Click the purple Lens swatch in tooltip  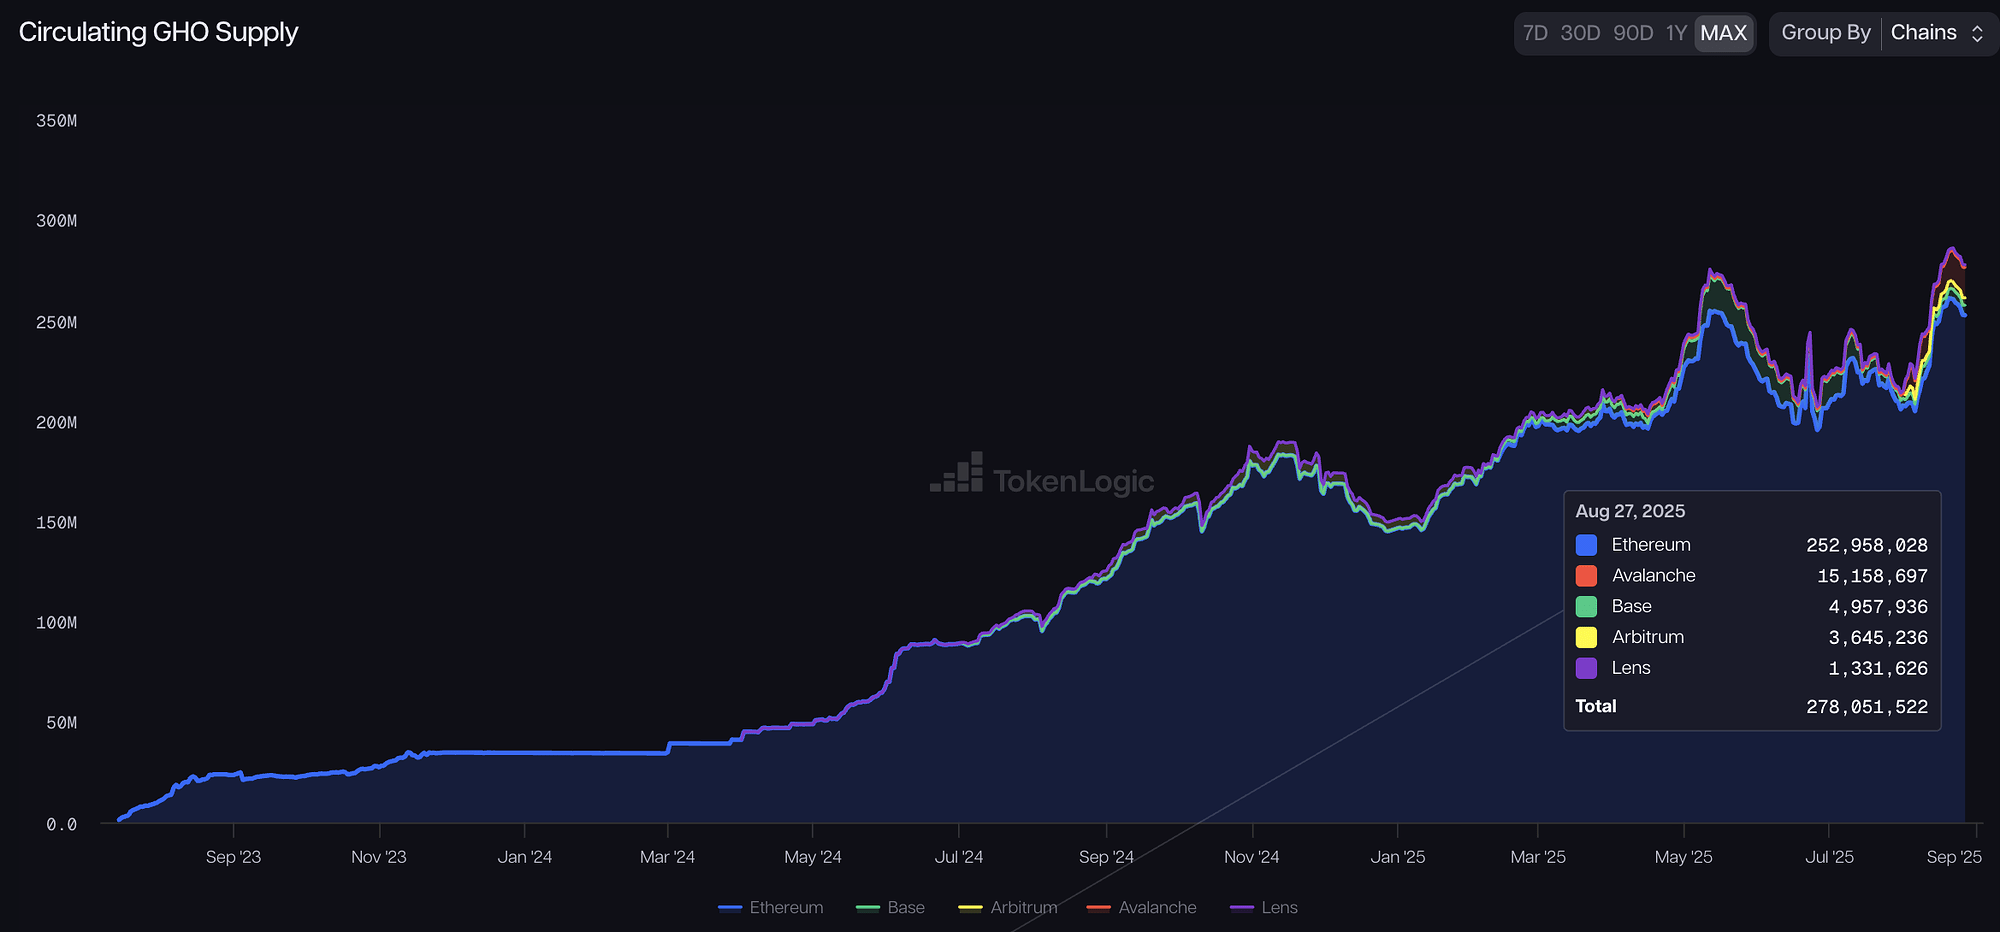[x=1586, y=668]
